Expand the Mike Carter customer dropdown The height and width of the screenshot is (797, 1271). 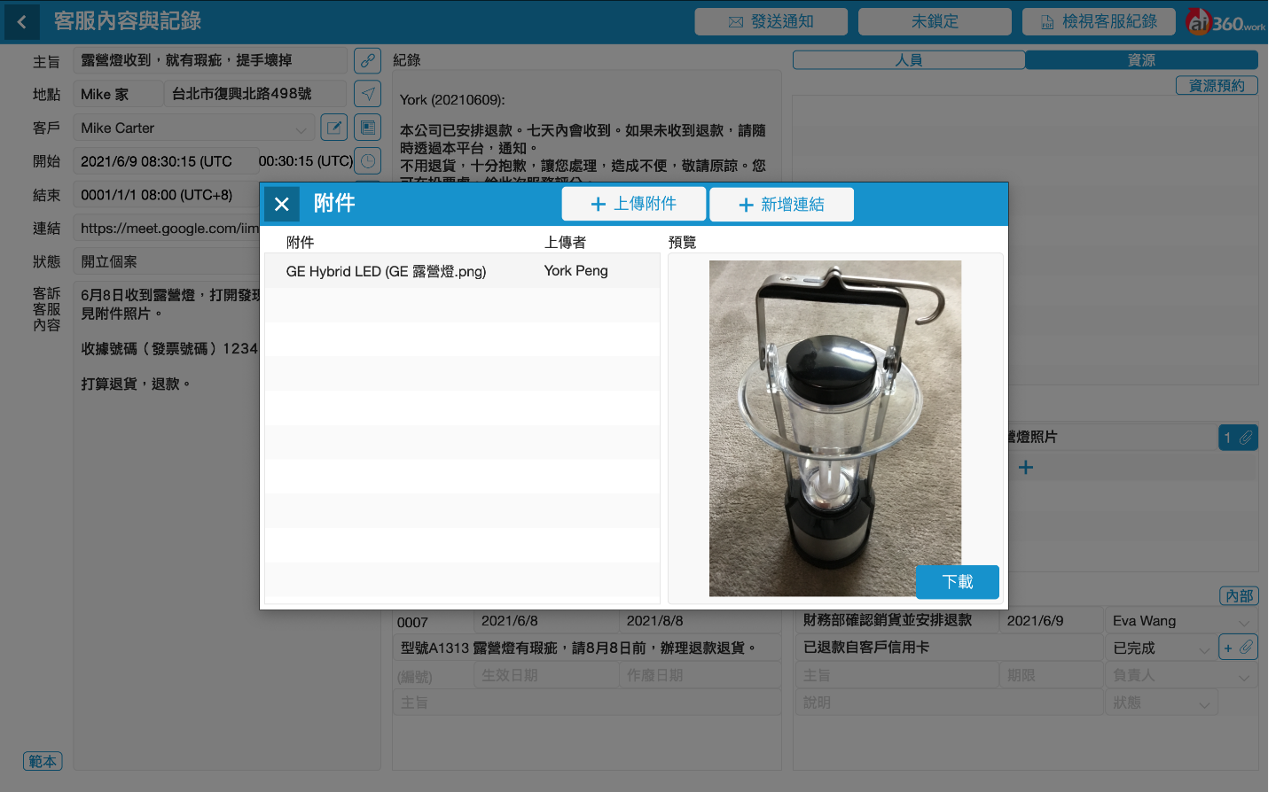tap(301, 129)
